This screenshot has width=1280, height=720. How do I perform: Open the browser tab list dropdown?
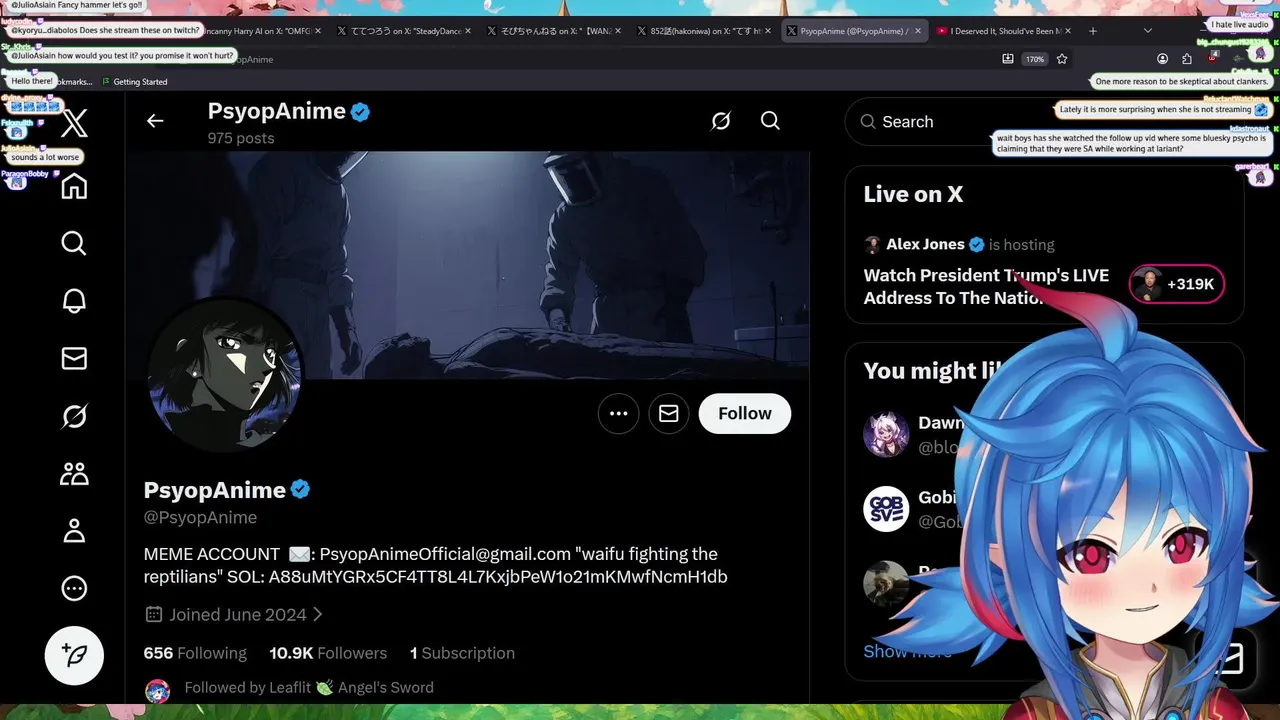click(x=1147, y=31)
